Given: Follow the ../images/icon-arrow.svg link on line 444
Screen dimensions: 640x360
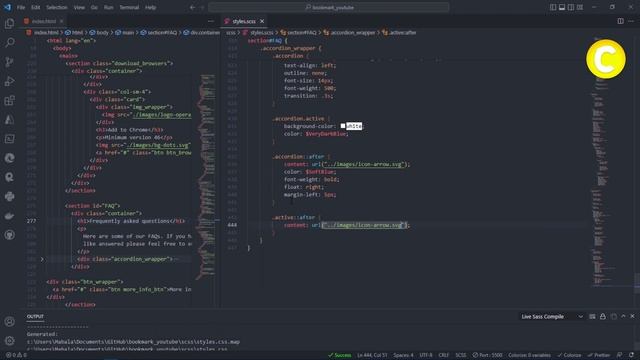Looking at the screenshot, I should click(x=363, y=225).
